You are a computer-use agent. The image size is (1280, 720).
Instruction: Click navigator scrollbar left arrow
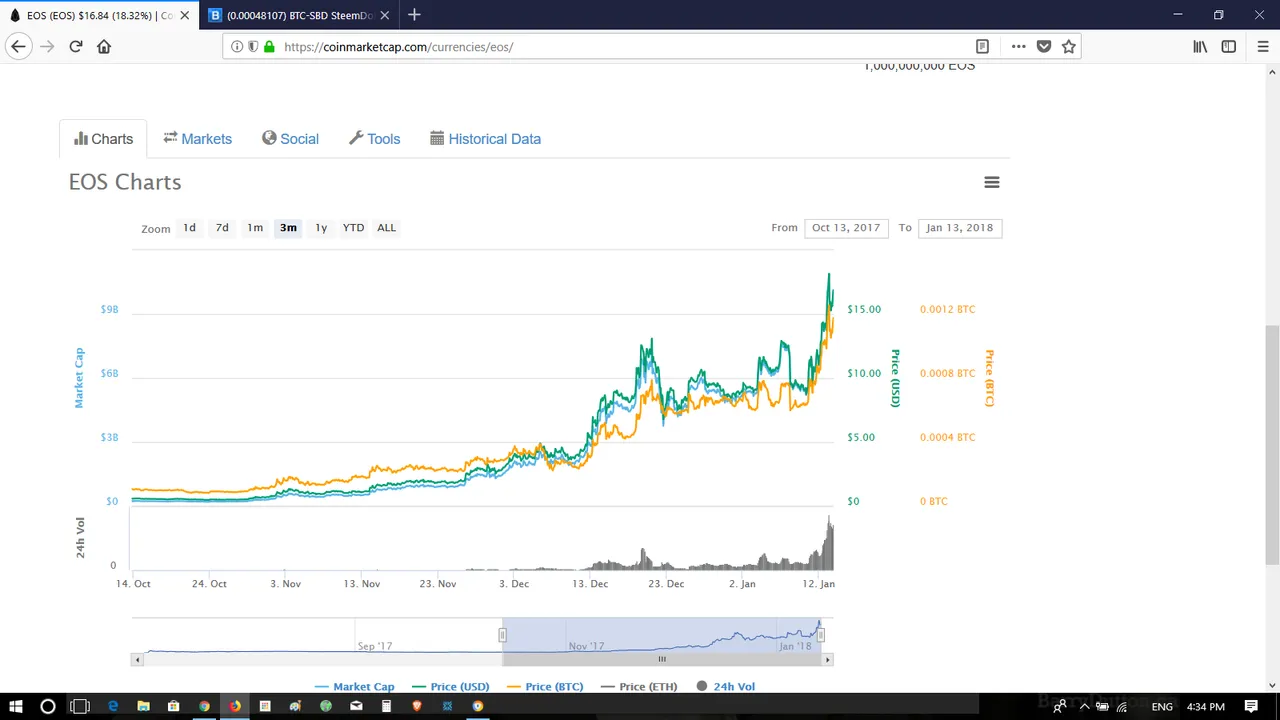click(136, 660)
